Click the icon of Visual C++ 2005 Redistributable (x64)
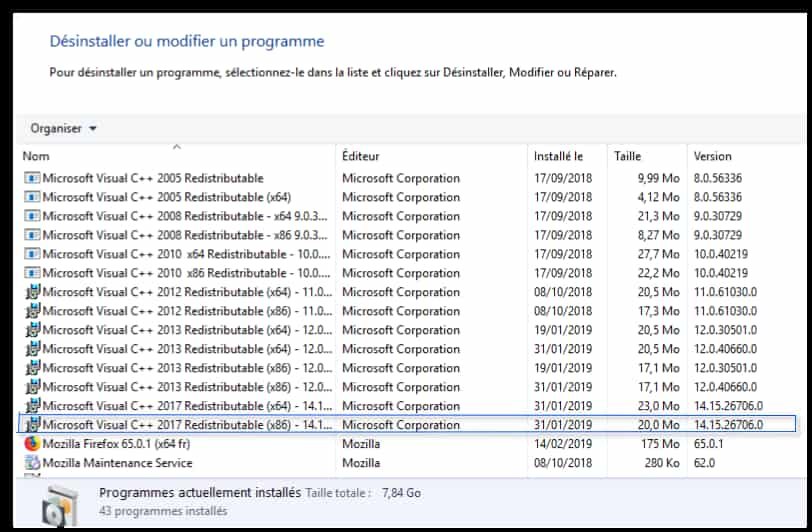The height and width of the screenshot is (532, 812). [x=32, y=197]
